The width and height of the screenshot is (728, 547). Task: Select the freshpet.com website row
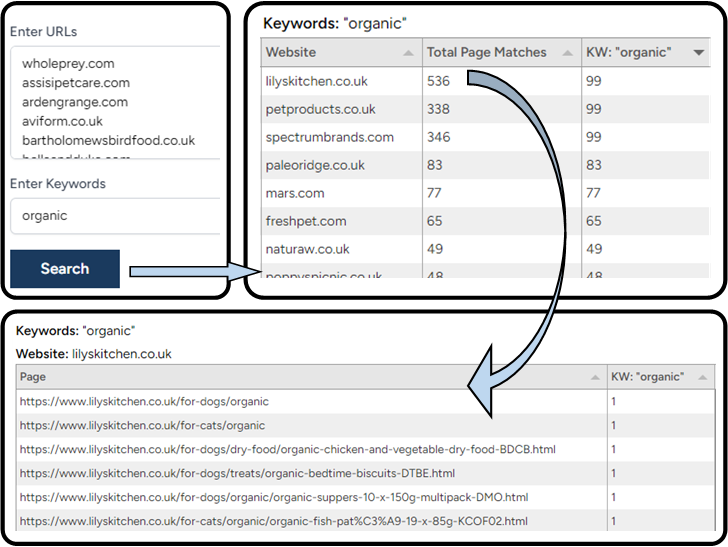[306, 221]
